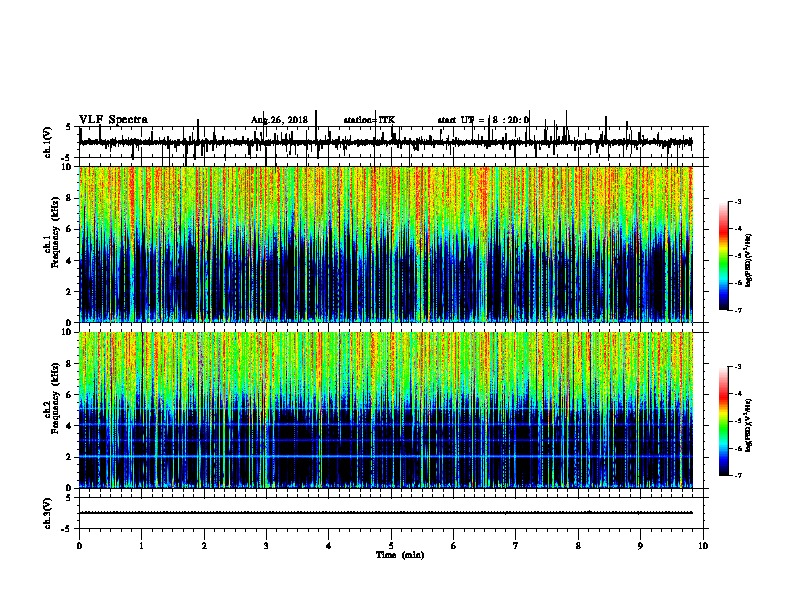Click the time axis tick label "10"
The width and height of the screenshot is (792, 612).
point(703,546)
